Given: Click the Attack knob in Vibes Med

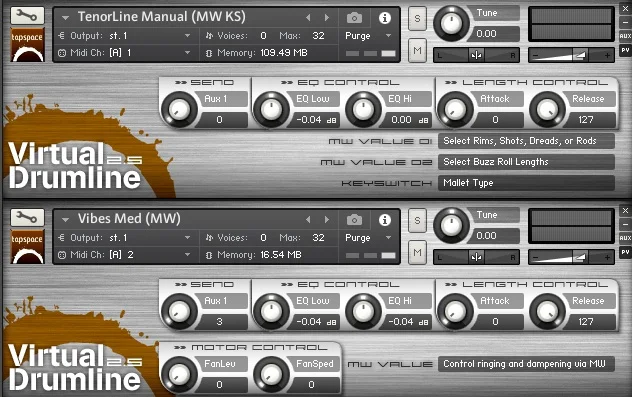Looking at the screenshot, I should 455,311.
